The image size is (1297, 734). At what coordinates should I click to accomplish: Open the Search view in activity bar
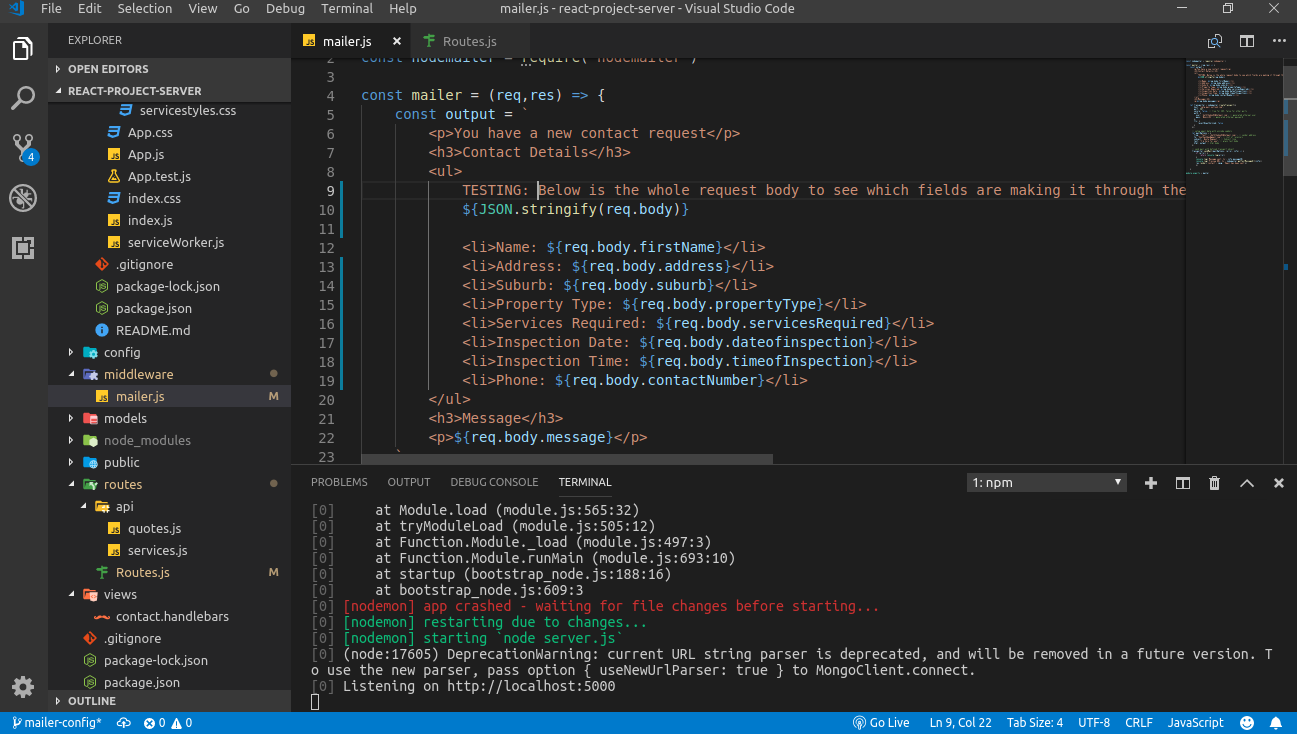pos(23,98)
